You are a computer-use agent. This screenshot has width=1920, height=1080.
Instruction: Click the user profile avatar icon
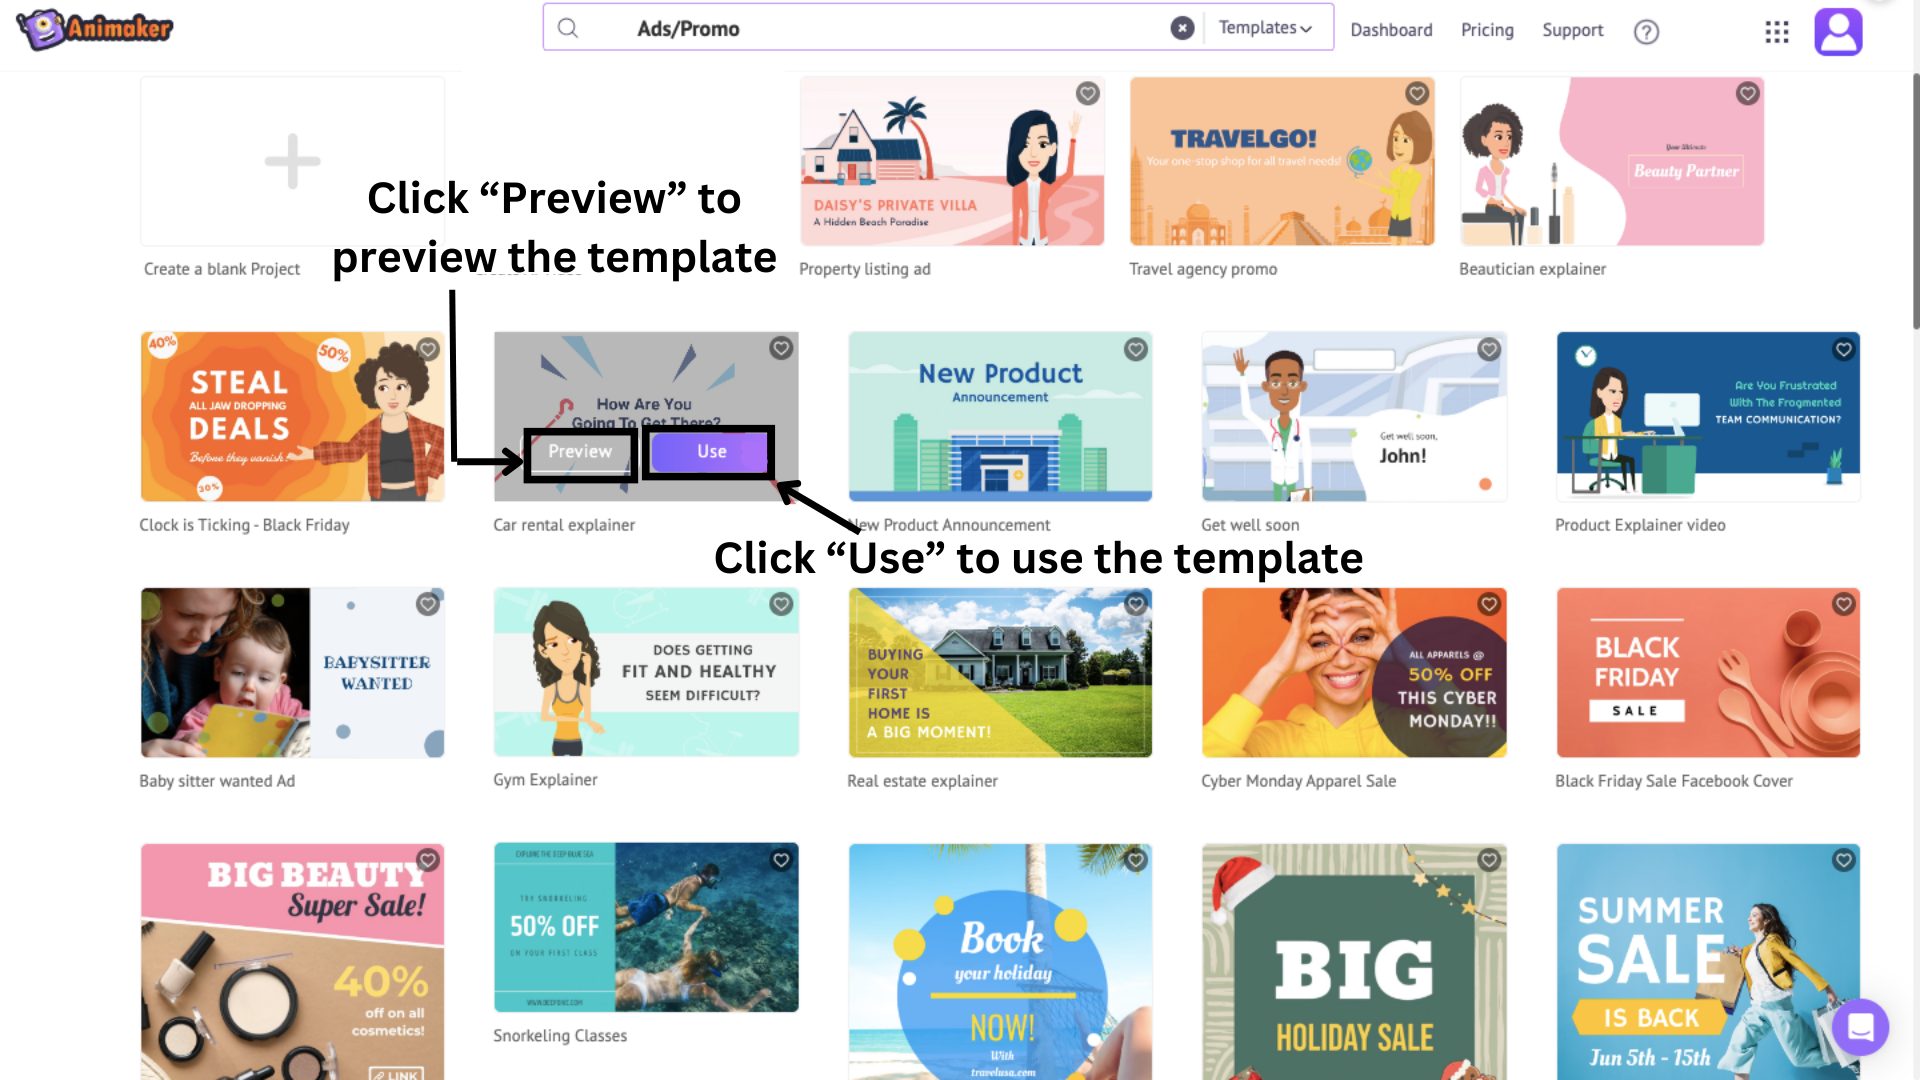(1838, 29)
